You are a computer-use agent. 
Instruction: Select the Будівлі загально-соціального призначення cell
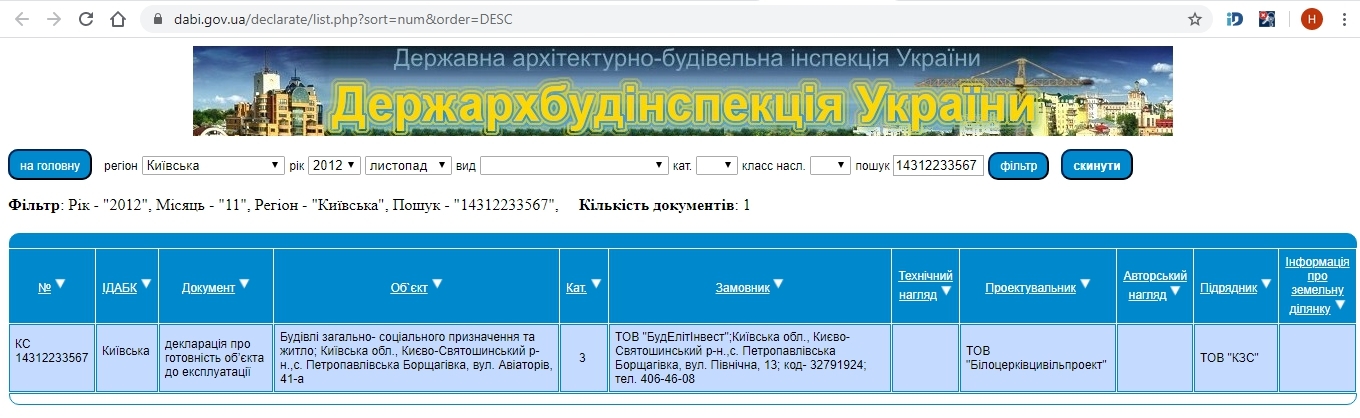pos(417,357)
